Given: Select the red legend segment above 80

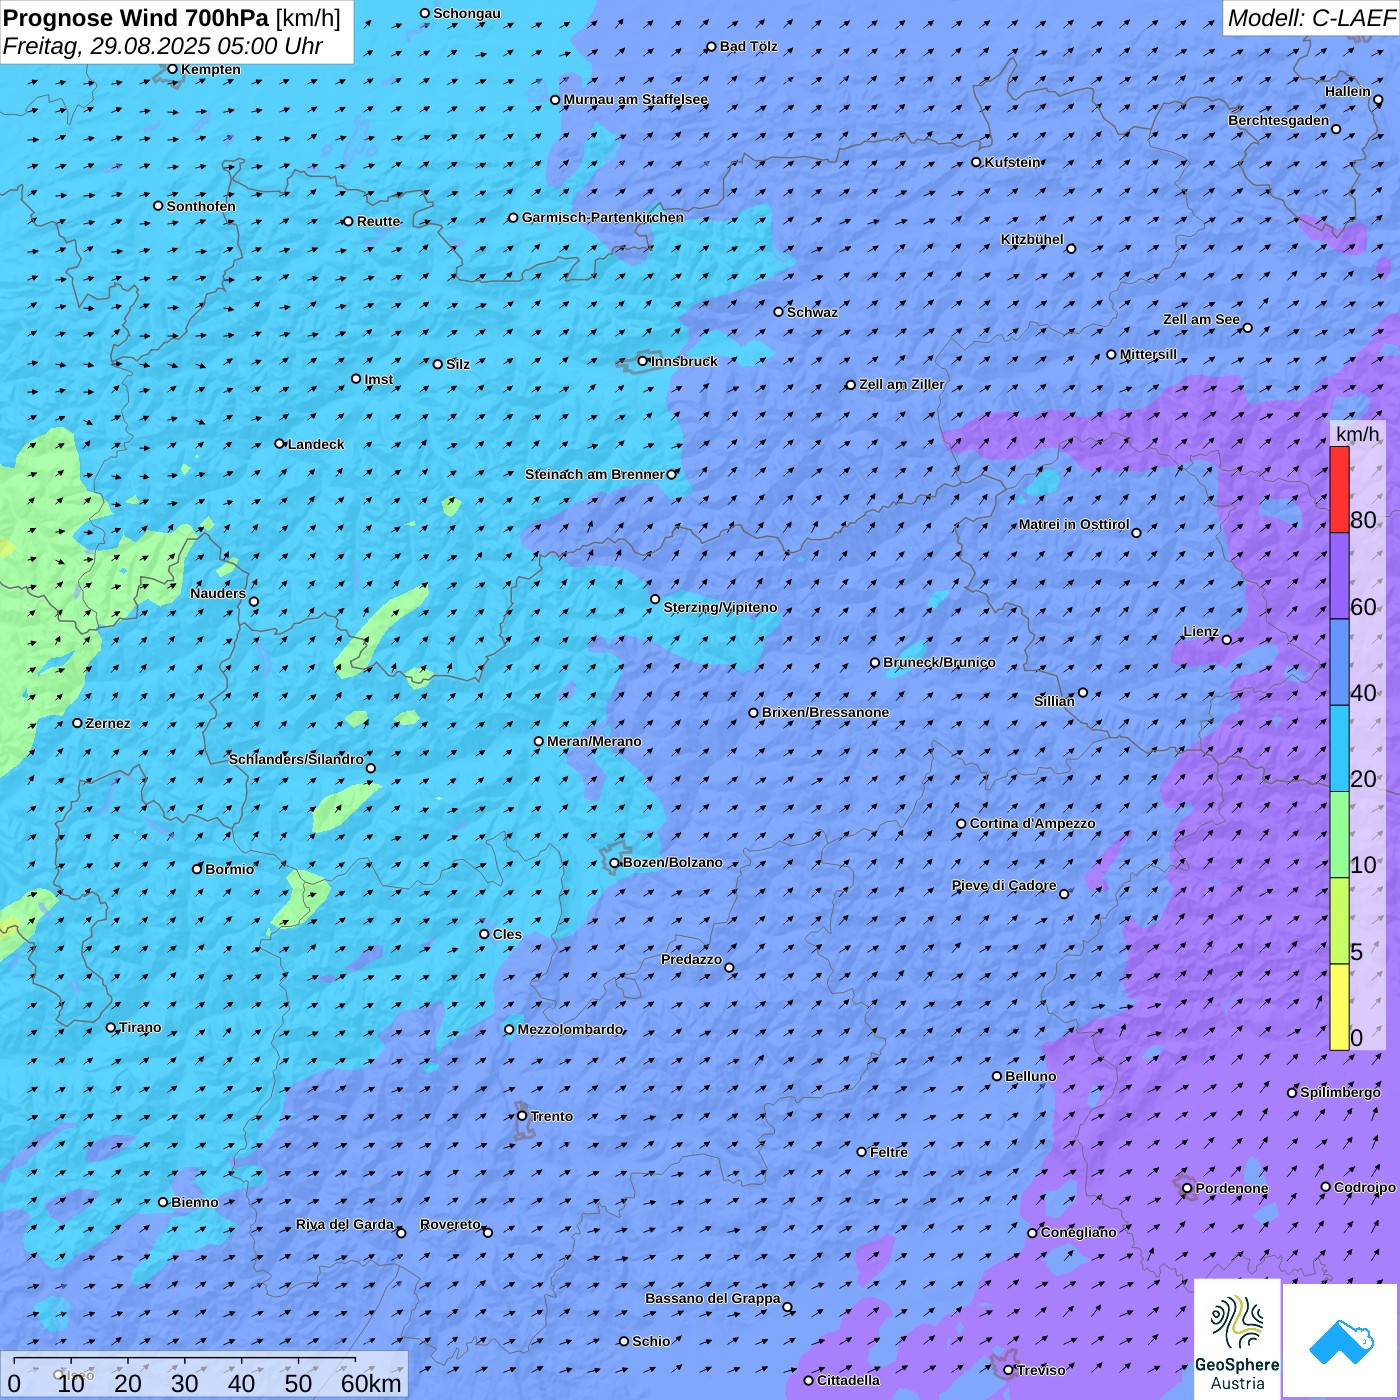Looking at the screenshot, I should click(1339, 489).
